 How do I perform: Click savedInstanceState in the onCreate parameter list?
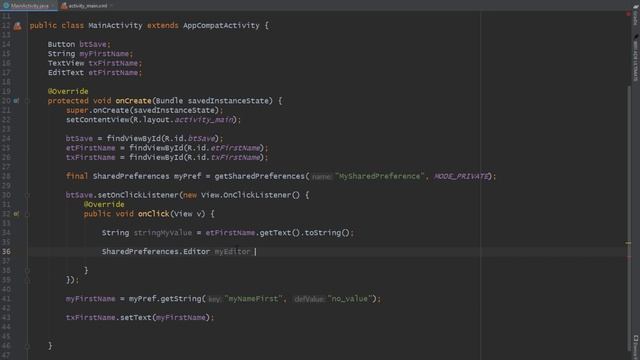pyautogui.click(x=228, y=100)
